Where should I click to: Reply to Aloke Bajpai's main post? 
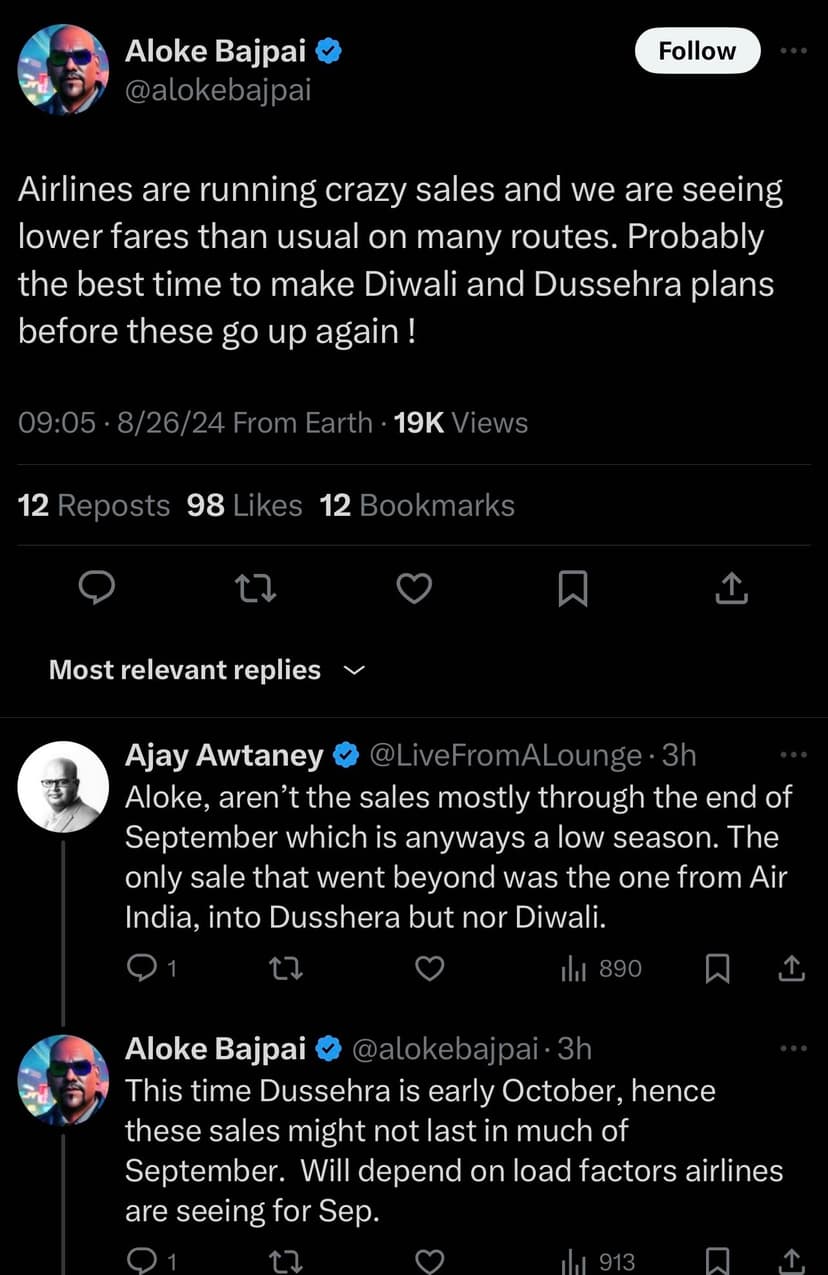(97, 590)
